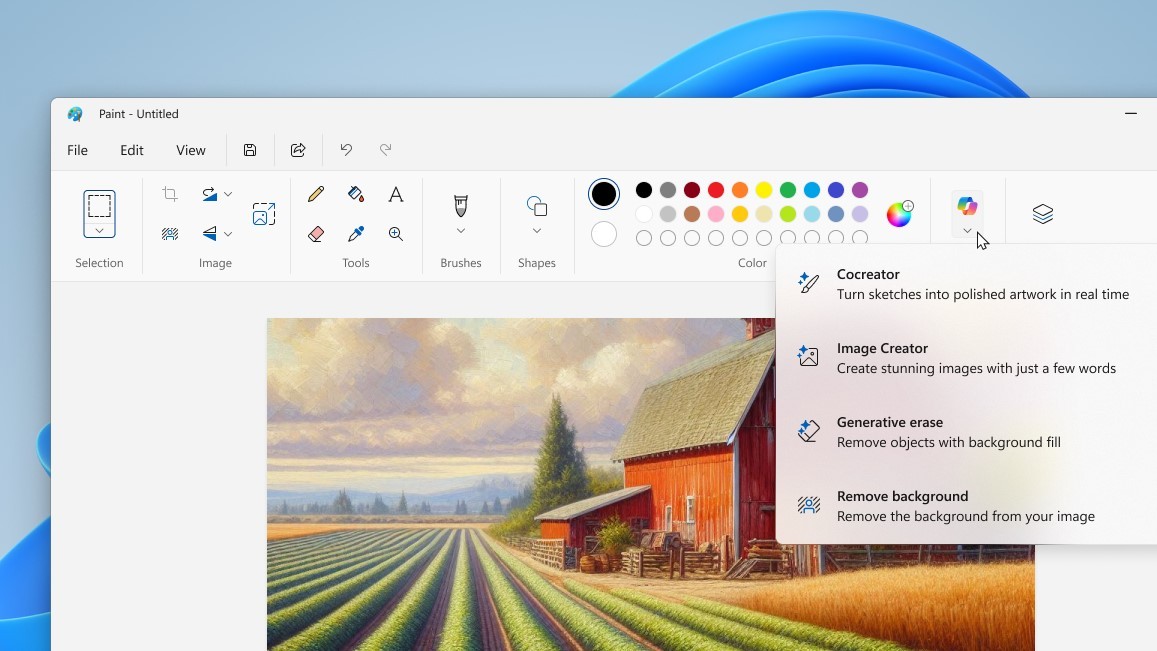Open the Rotate options dropdown

point(229,194)
